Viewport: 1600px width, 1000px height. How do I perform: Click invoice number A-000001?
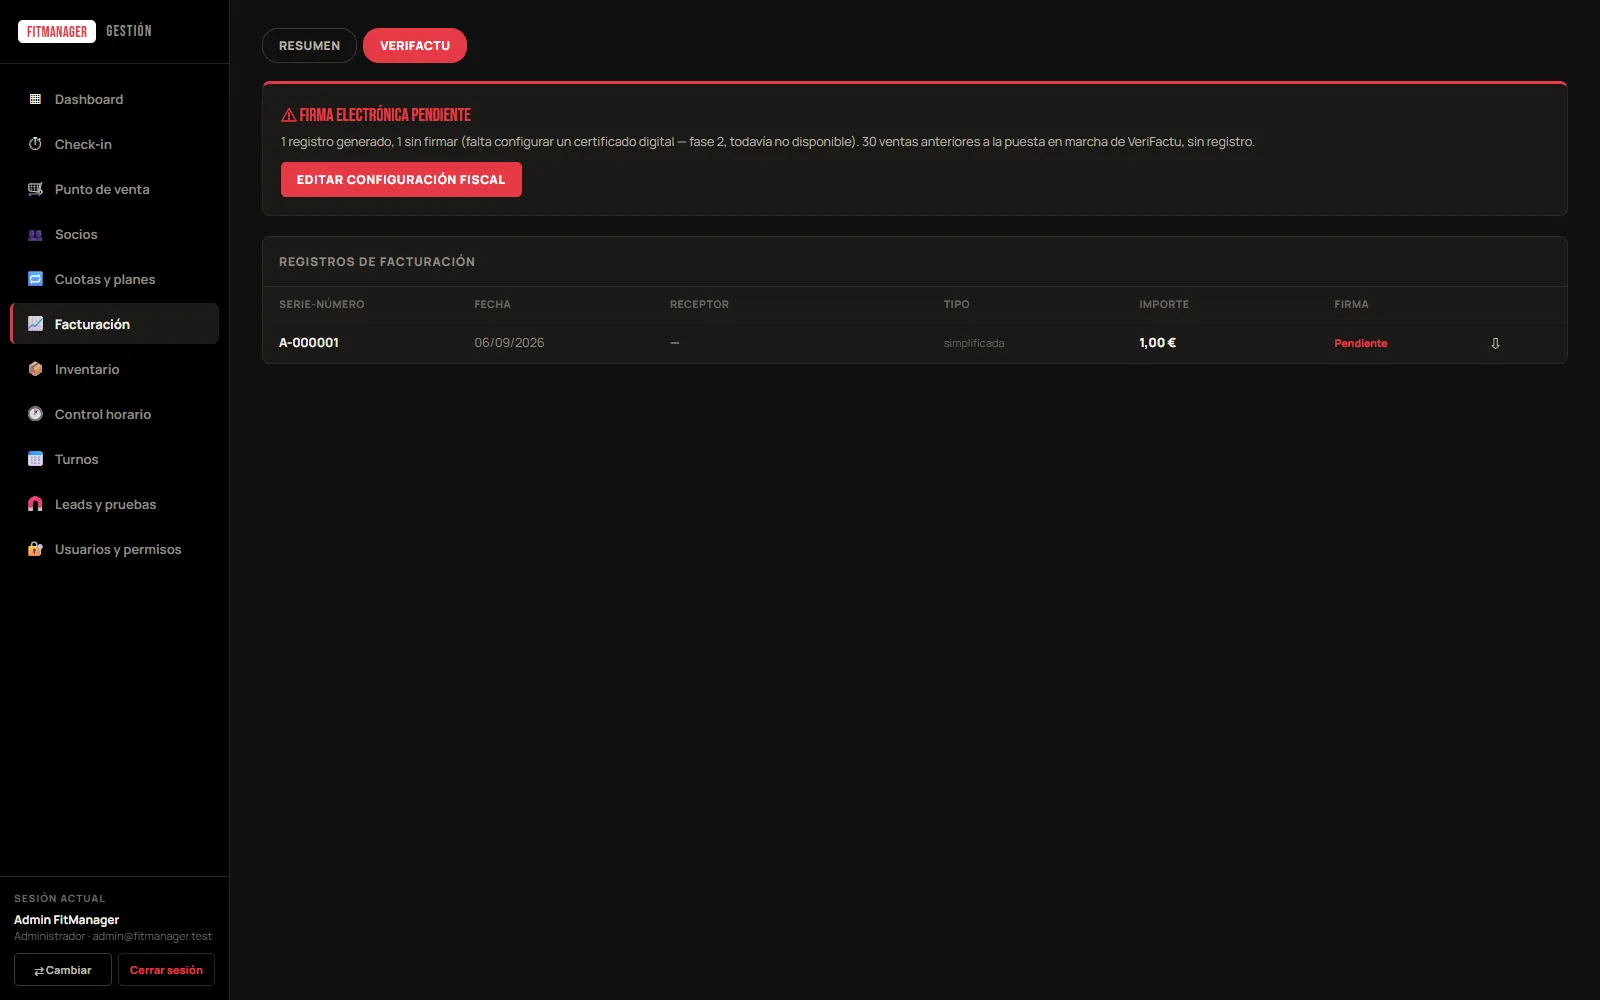[309, 343]
